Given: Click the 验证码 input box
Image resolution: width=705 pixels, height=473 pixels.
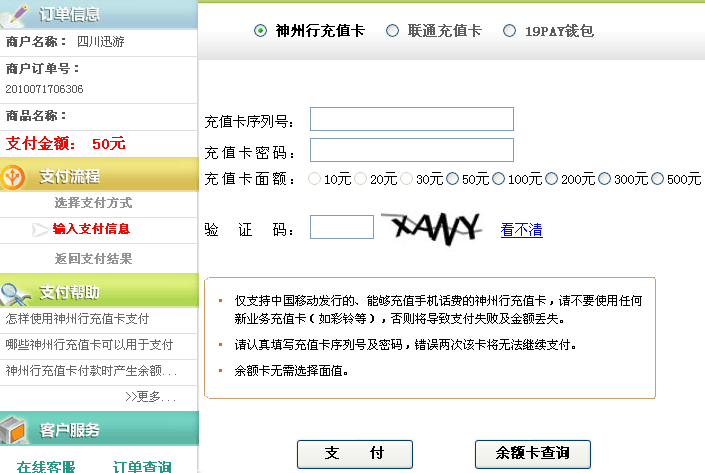Looking at the screenshot, I should (341, 228).
